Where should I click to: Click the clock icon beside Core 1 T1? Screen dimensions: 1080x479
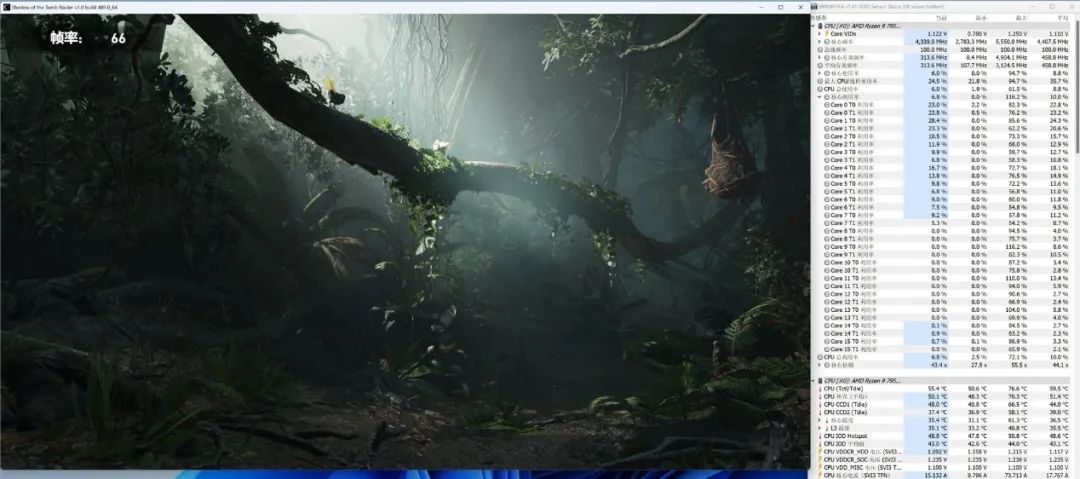click(827, 128)
